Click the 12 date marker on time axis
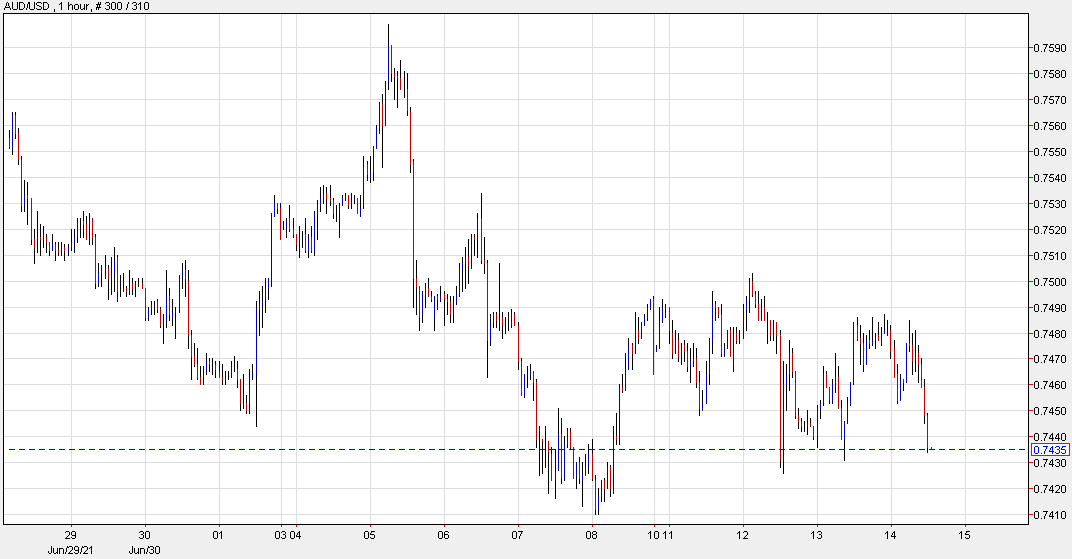 coord(742,534)
